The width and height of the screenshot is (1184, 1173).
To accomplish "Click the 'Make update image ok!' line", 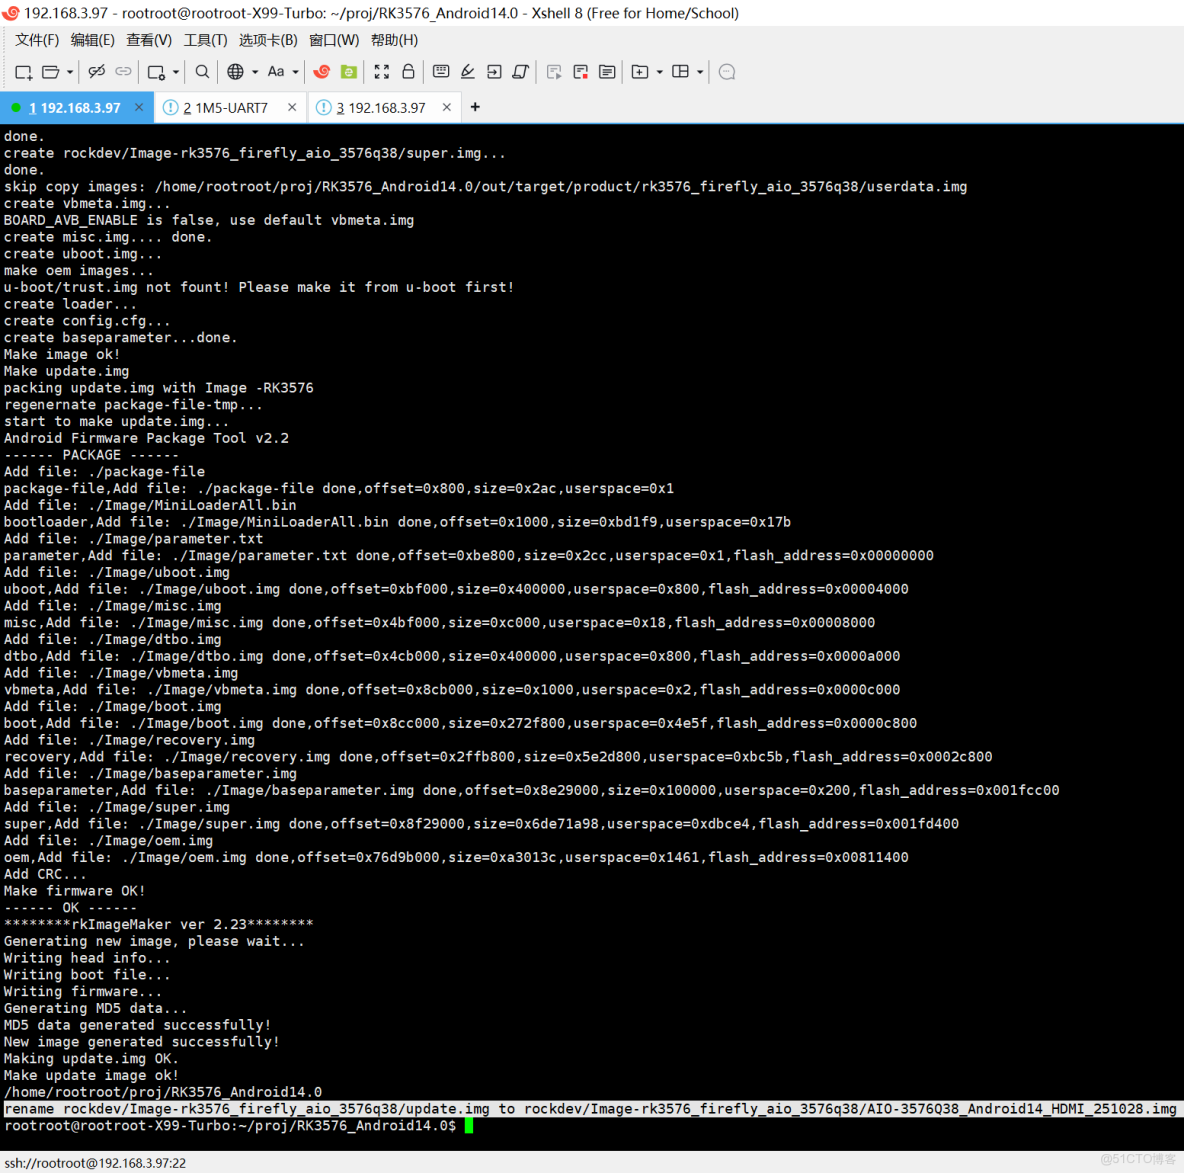I will pyautogui.click(x=91, y=1075).
